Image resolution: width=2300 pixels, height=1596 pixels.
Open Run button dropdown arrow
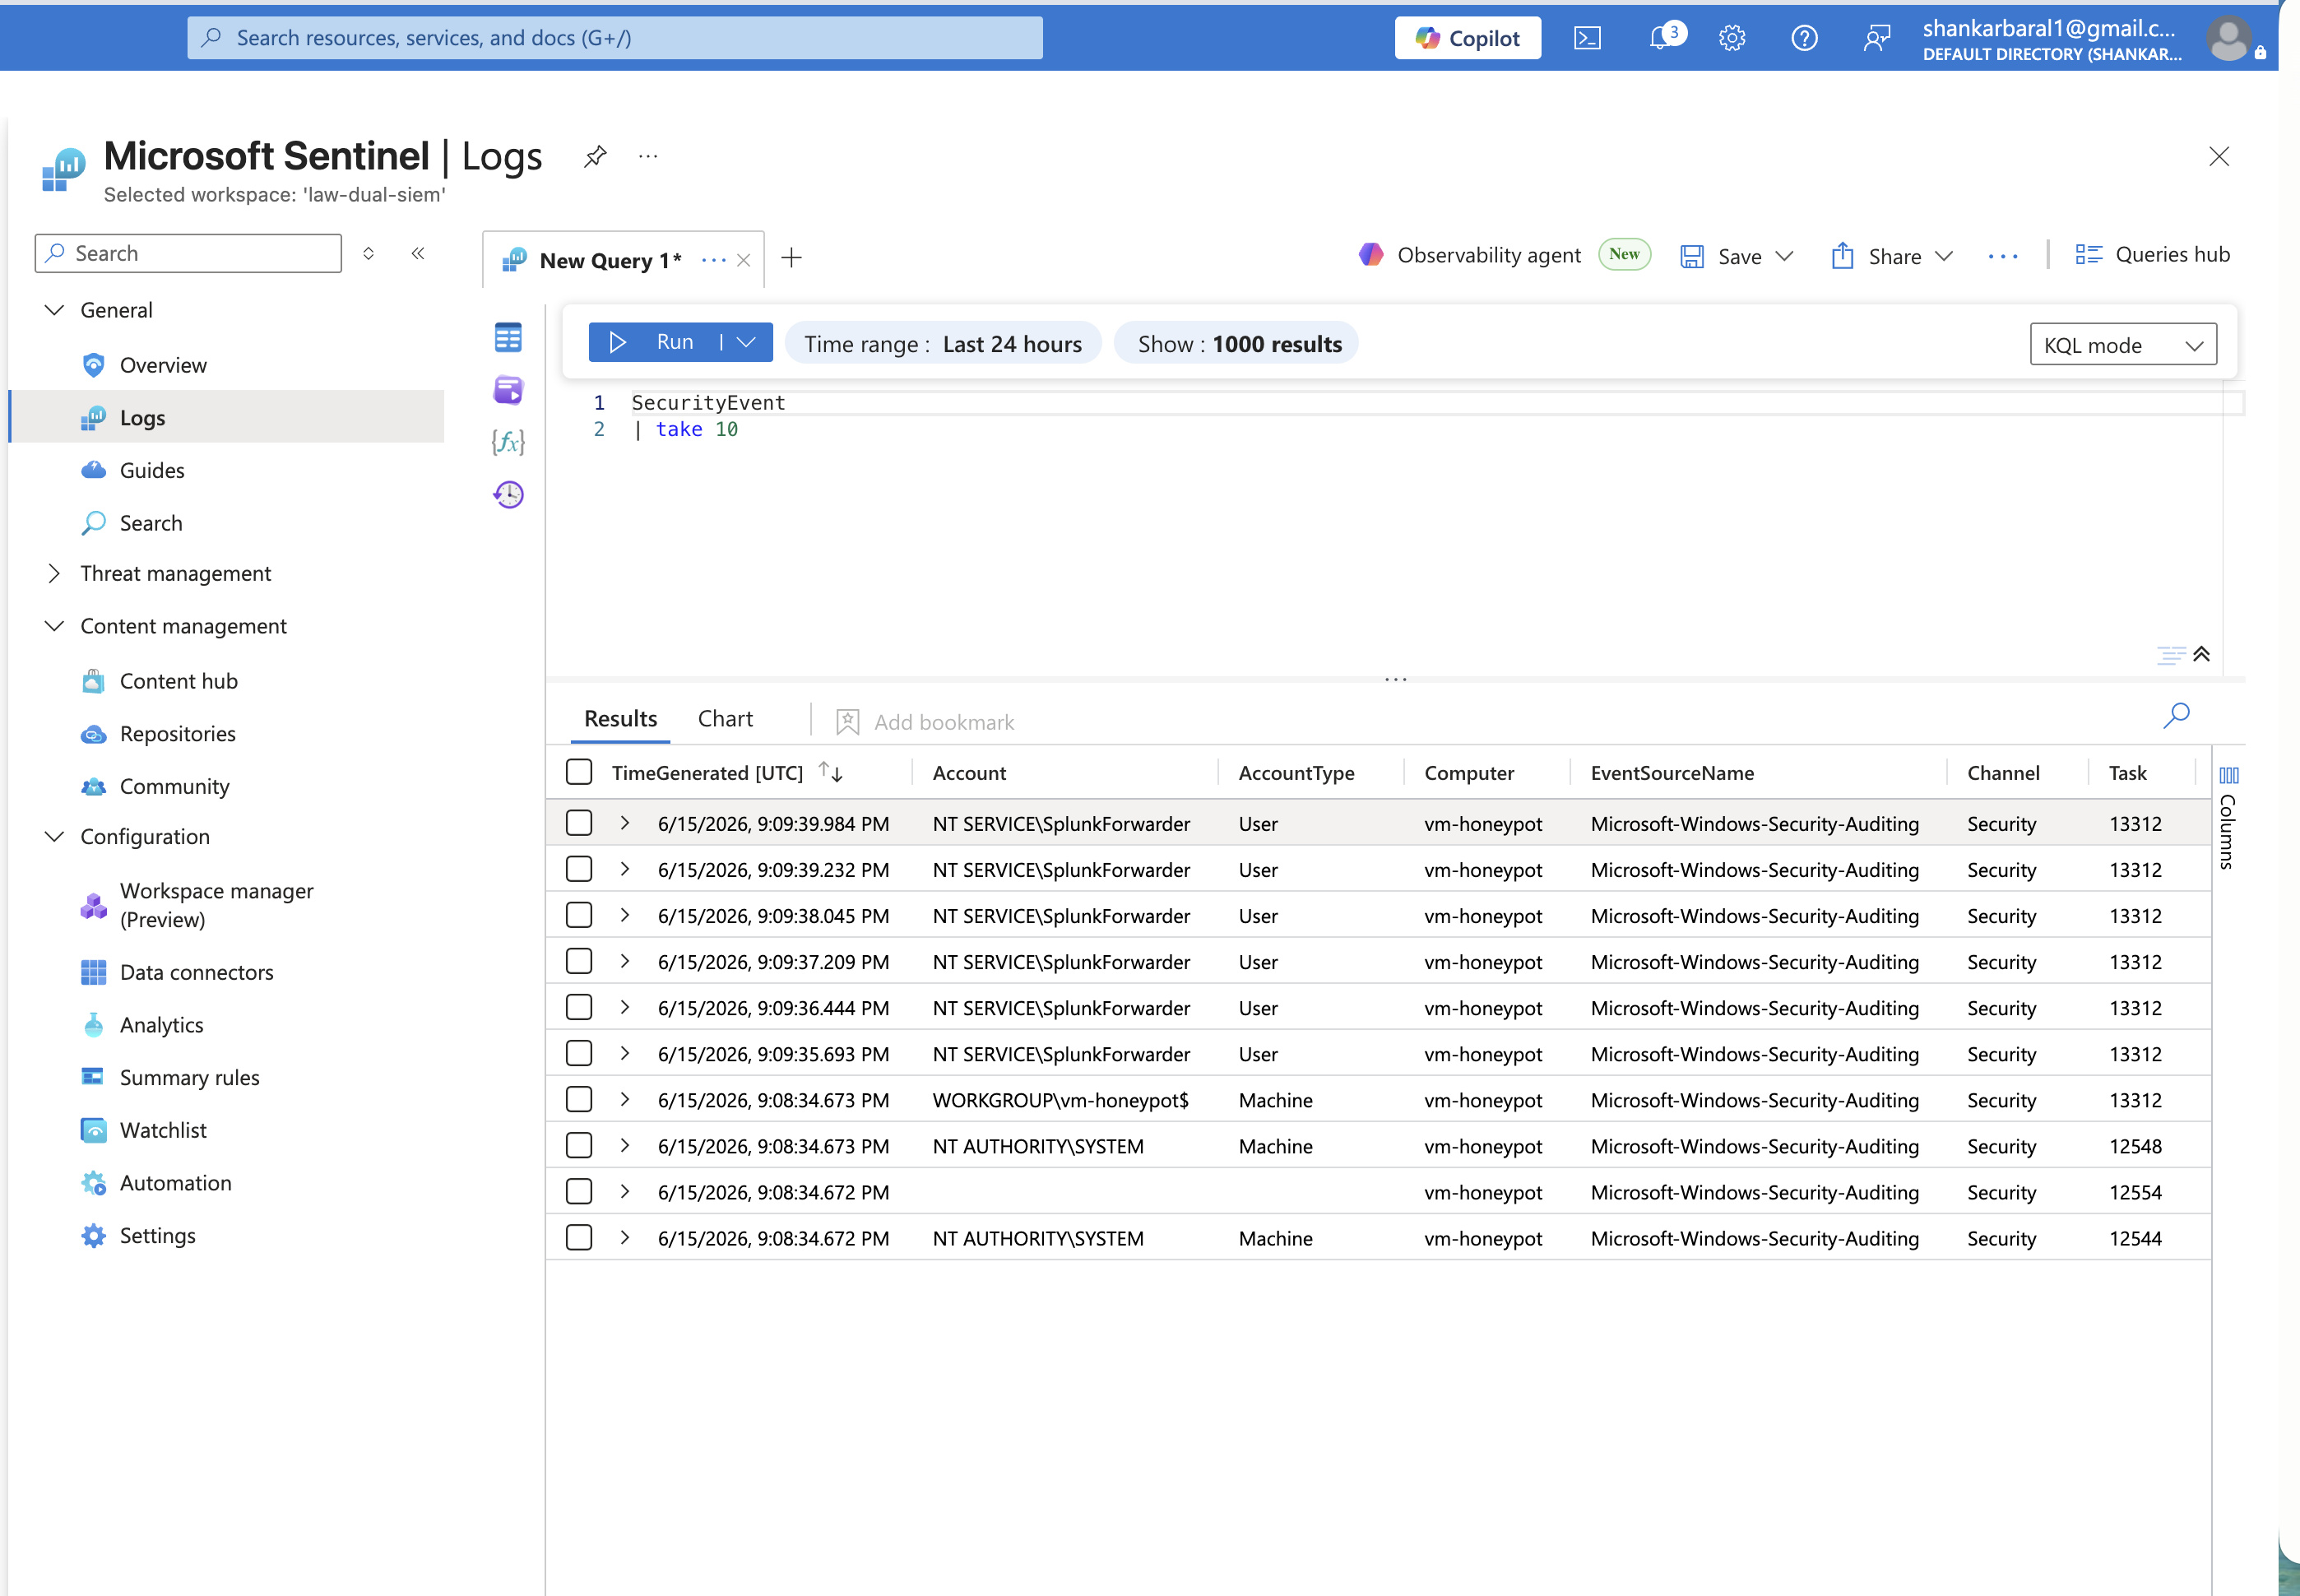(x=746, y=342)
